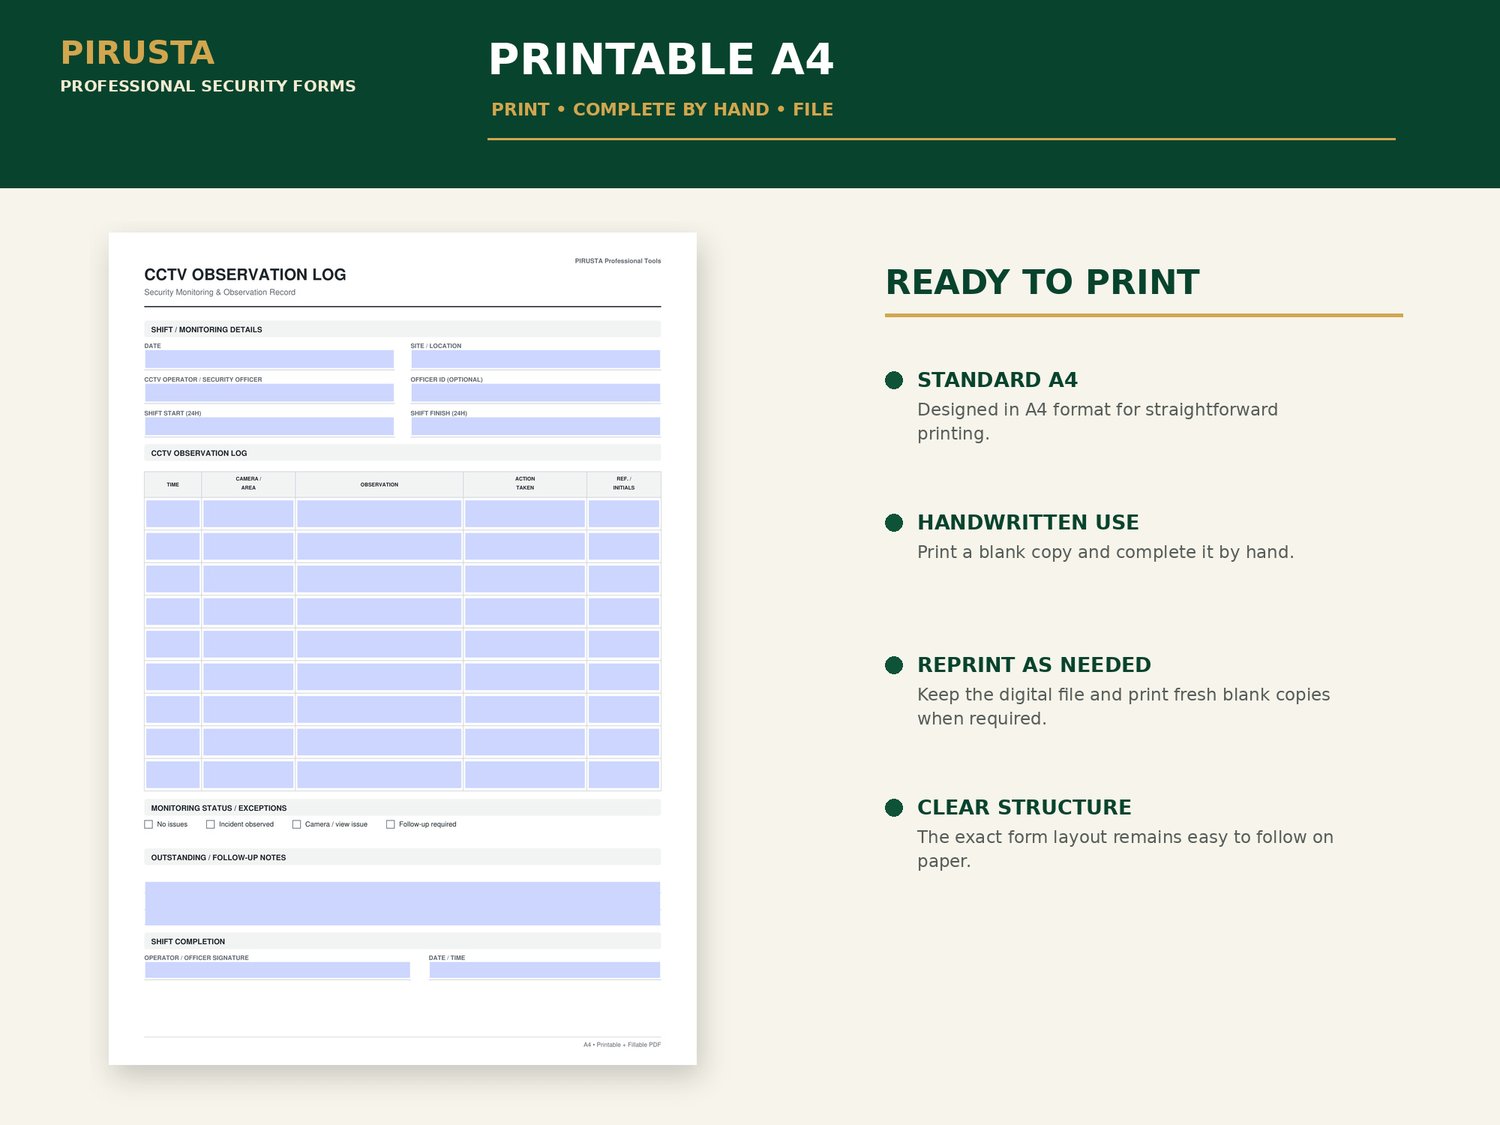
Task: Click the 'HANDWRITTEN USE' feature title
Action: (x=1028, y=523)
